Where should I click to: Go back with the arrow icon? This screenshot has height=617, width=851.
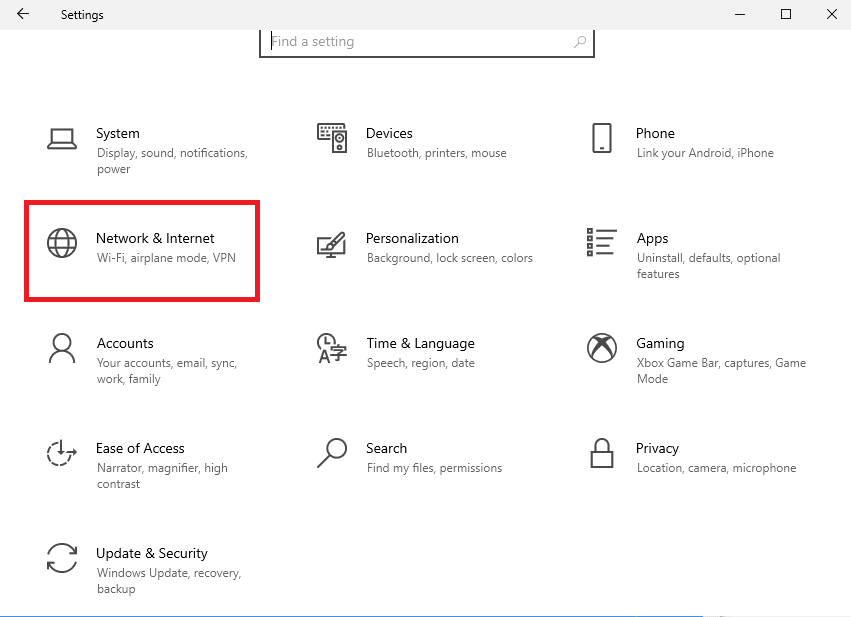23,14
